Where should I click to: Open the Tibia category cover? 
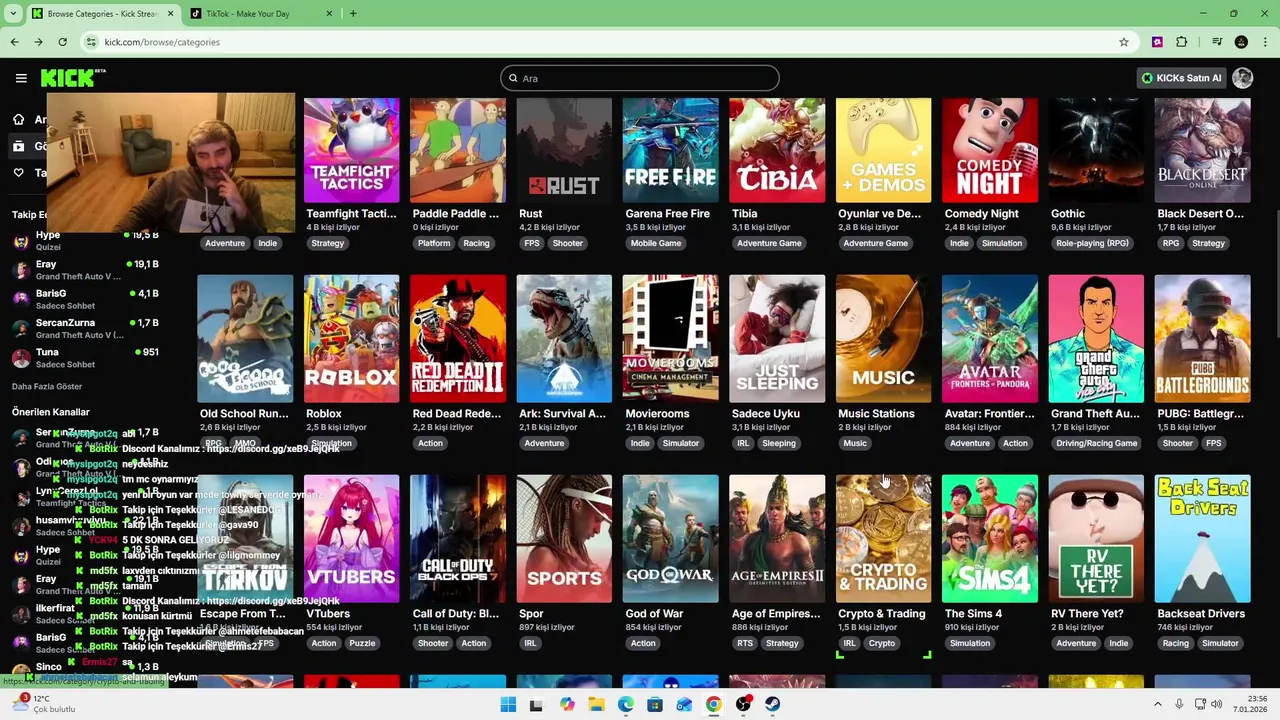point(777,150)
